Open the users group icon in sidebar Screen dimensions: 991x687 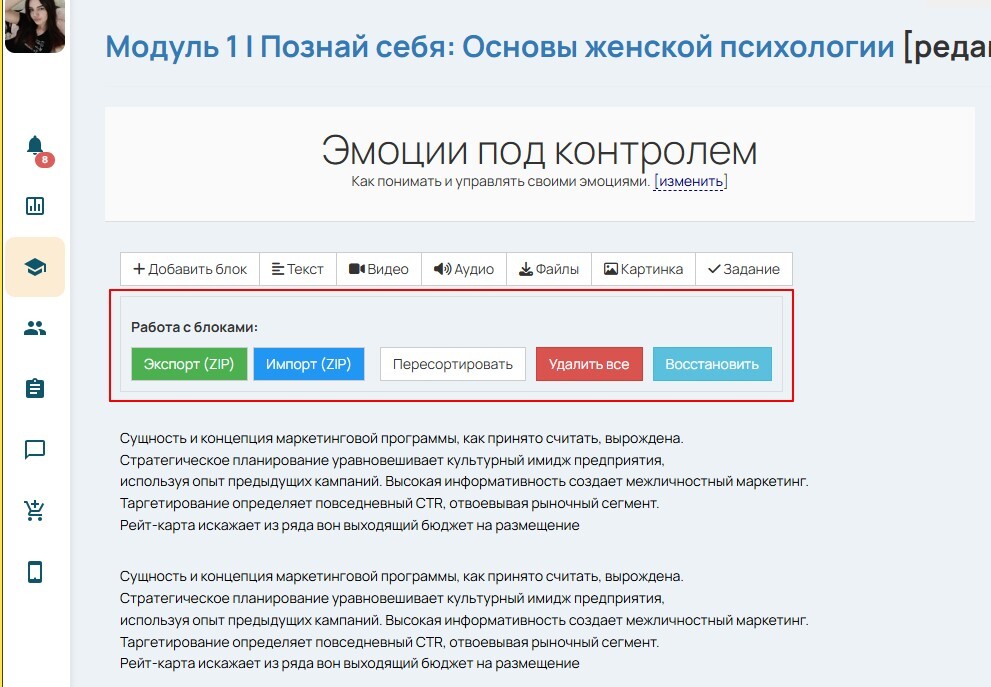(36, 328)
